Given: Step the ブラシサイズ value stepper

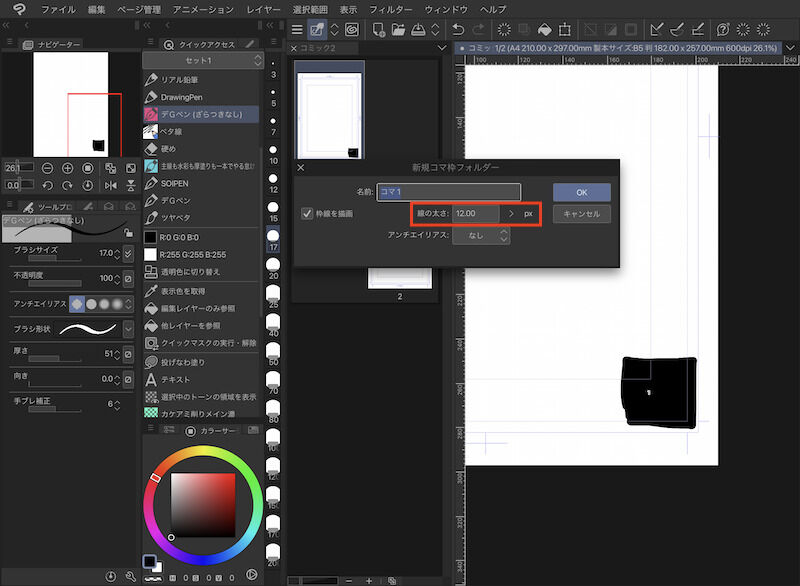Looking at the screenshot, I should pyautogui.click(x=117, y=253).
